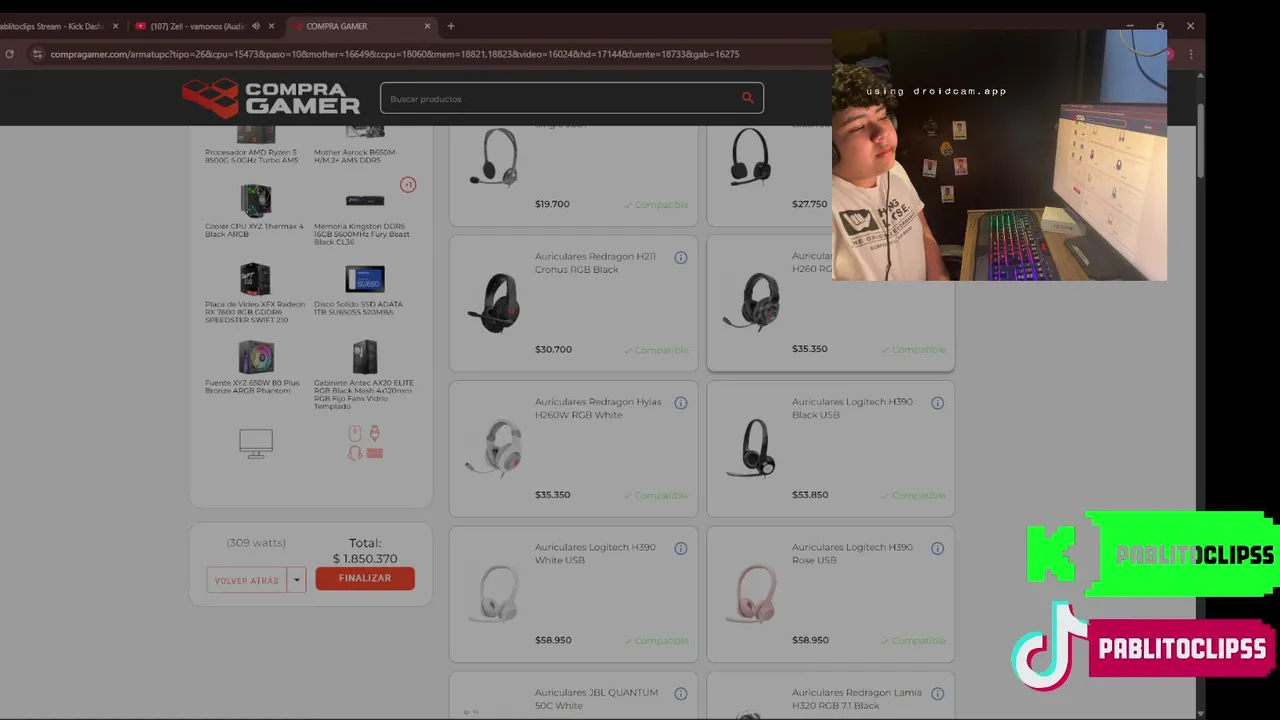Mute audio on the YouTube tab
The image size is (1280, 720).
click(x=256, y=26)
